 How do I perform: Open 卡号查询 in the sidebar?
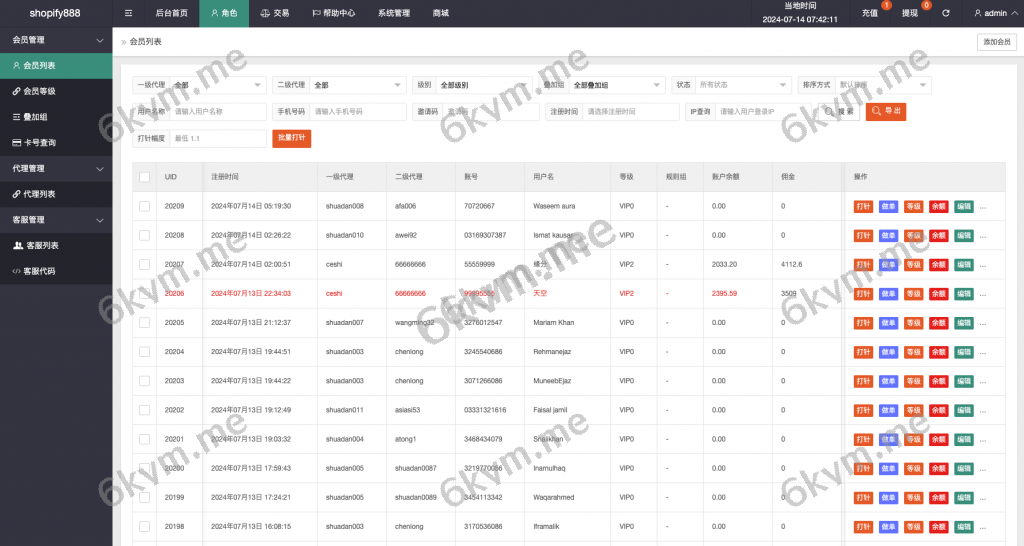(39, 143)
